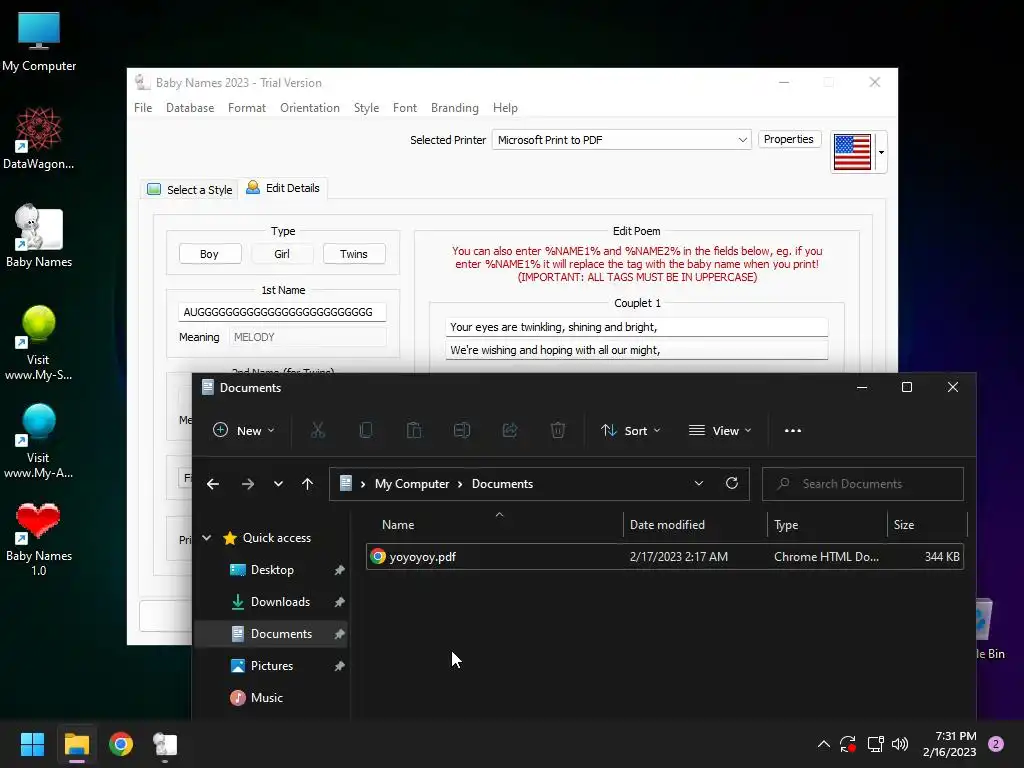Click the Search Documents box
Image resolution: width=1024 pixels, height=768 pixels.
pos(863,484)
